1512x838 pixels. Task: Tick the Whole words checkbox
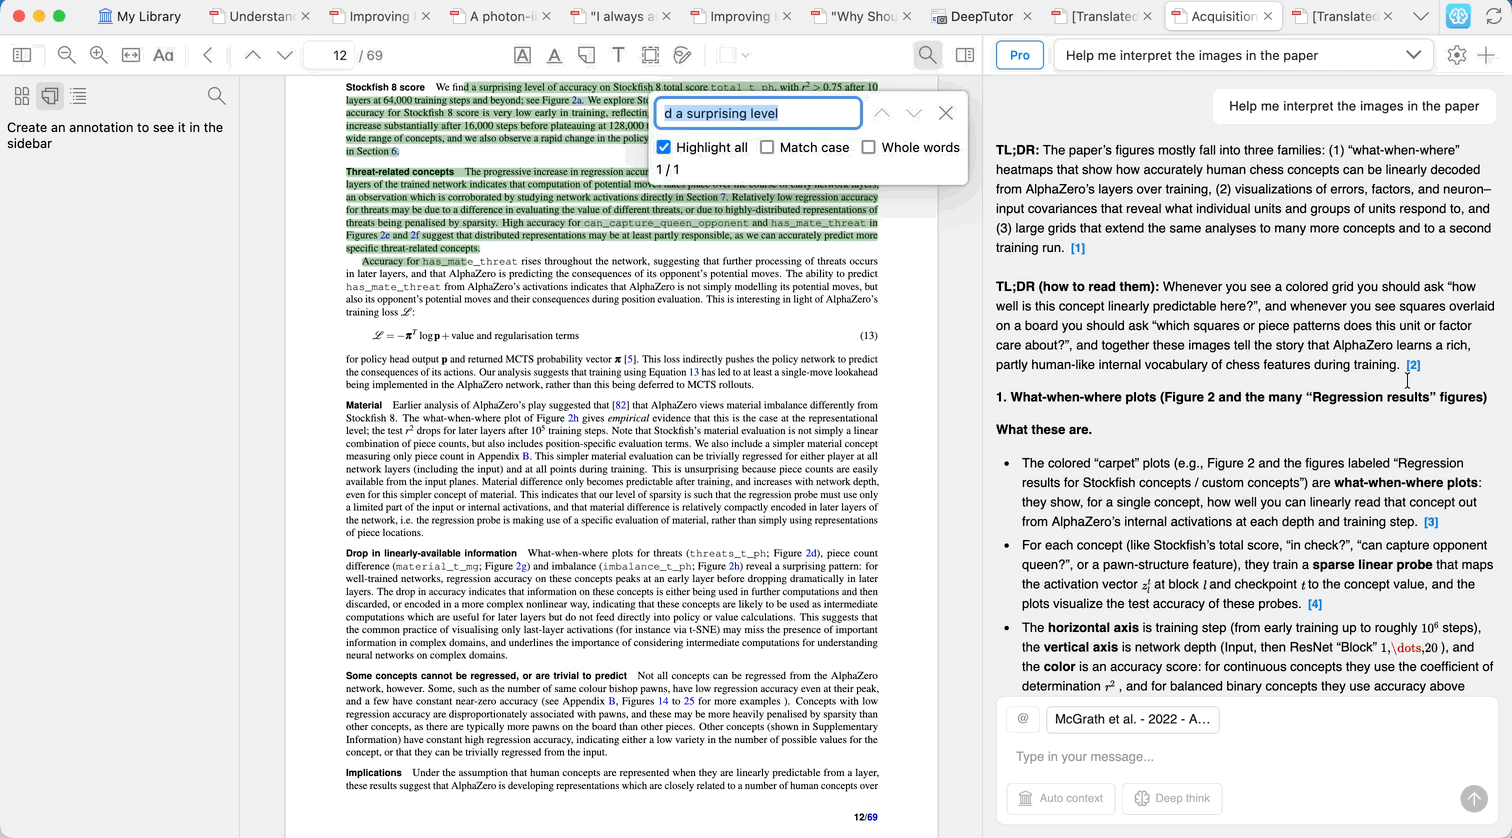(x=868, y=147)
